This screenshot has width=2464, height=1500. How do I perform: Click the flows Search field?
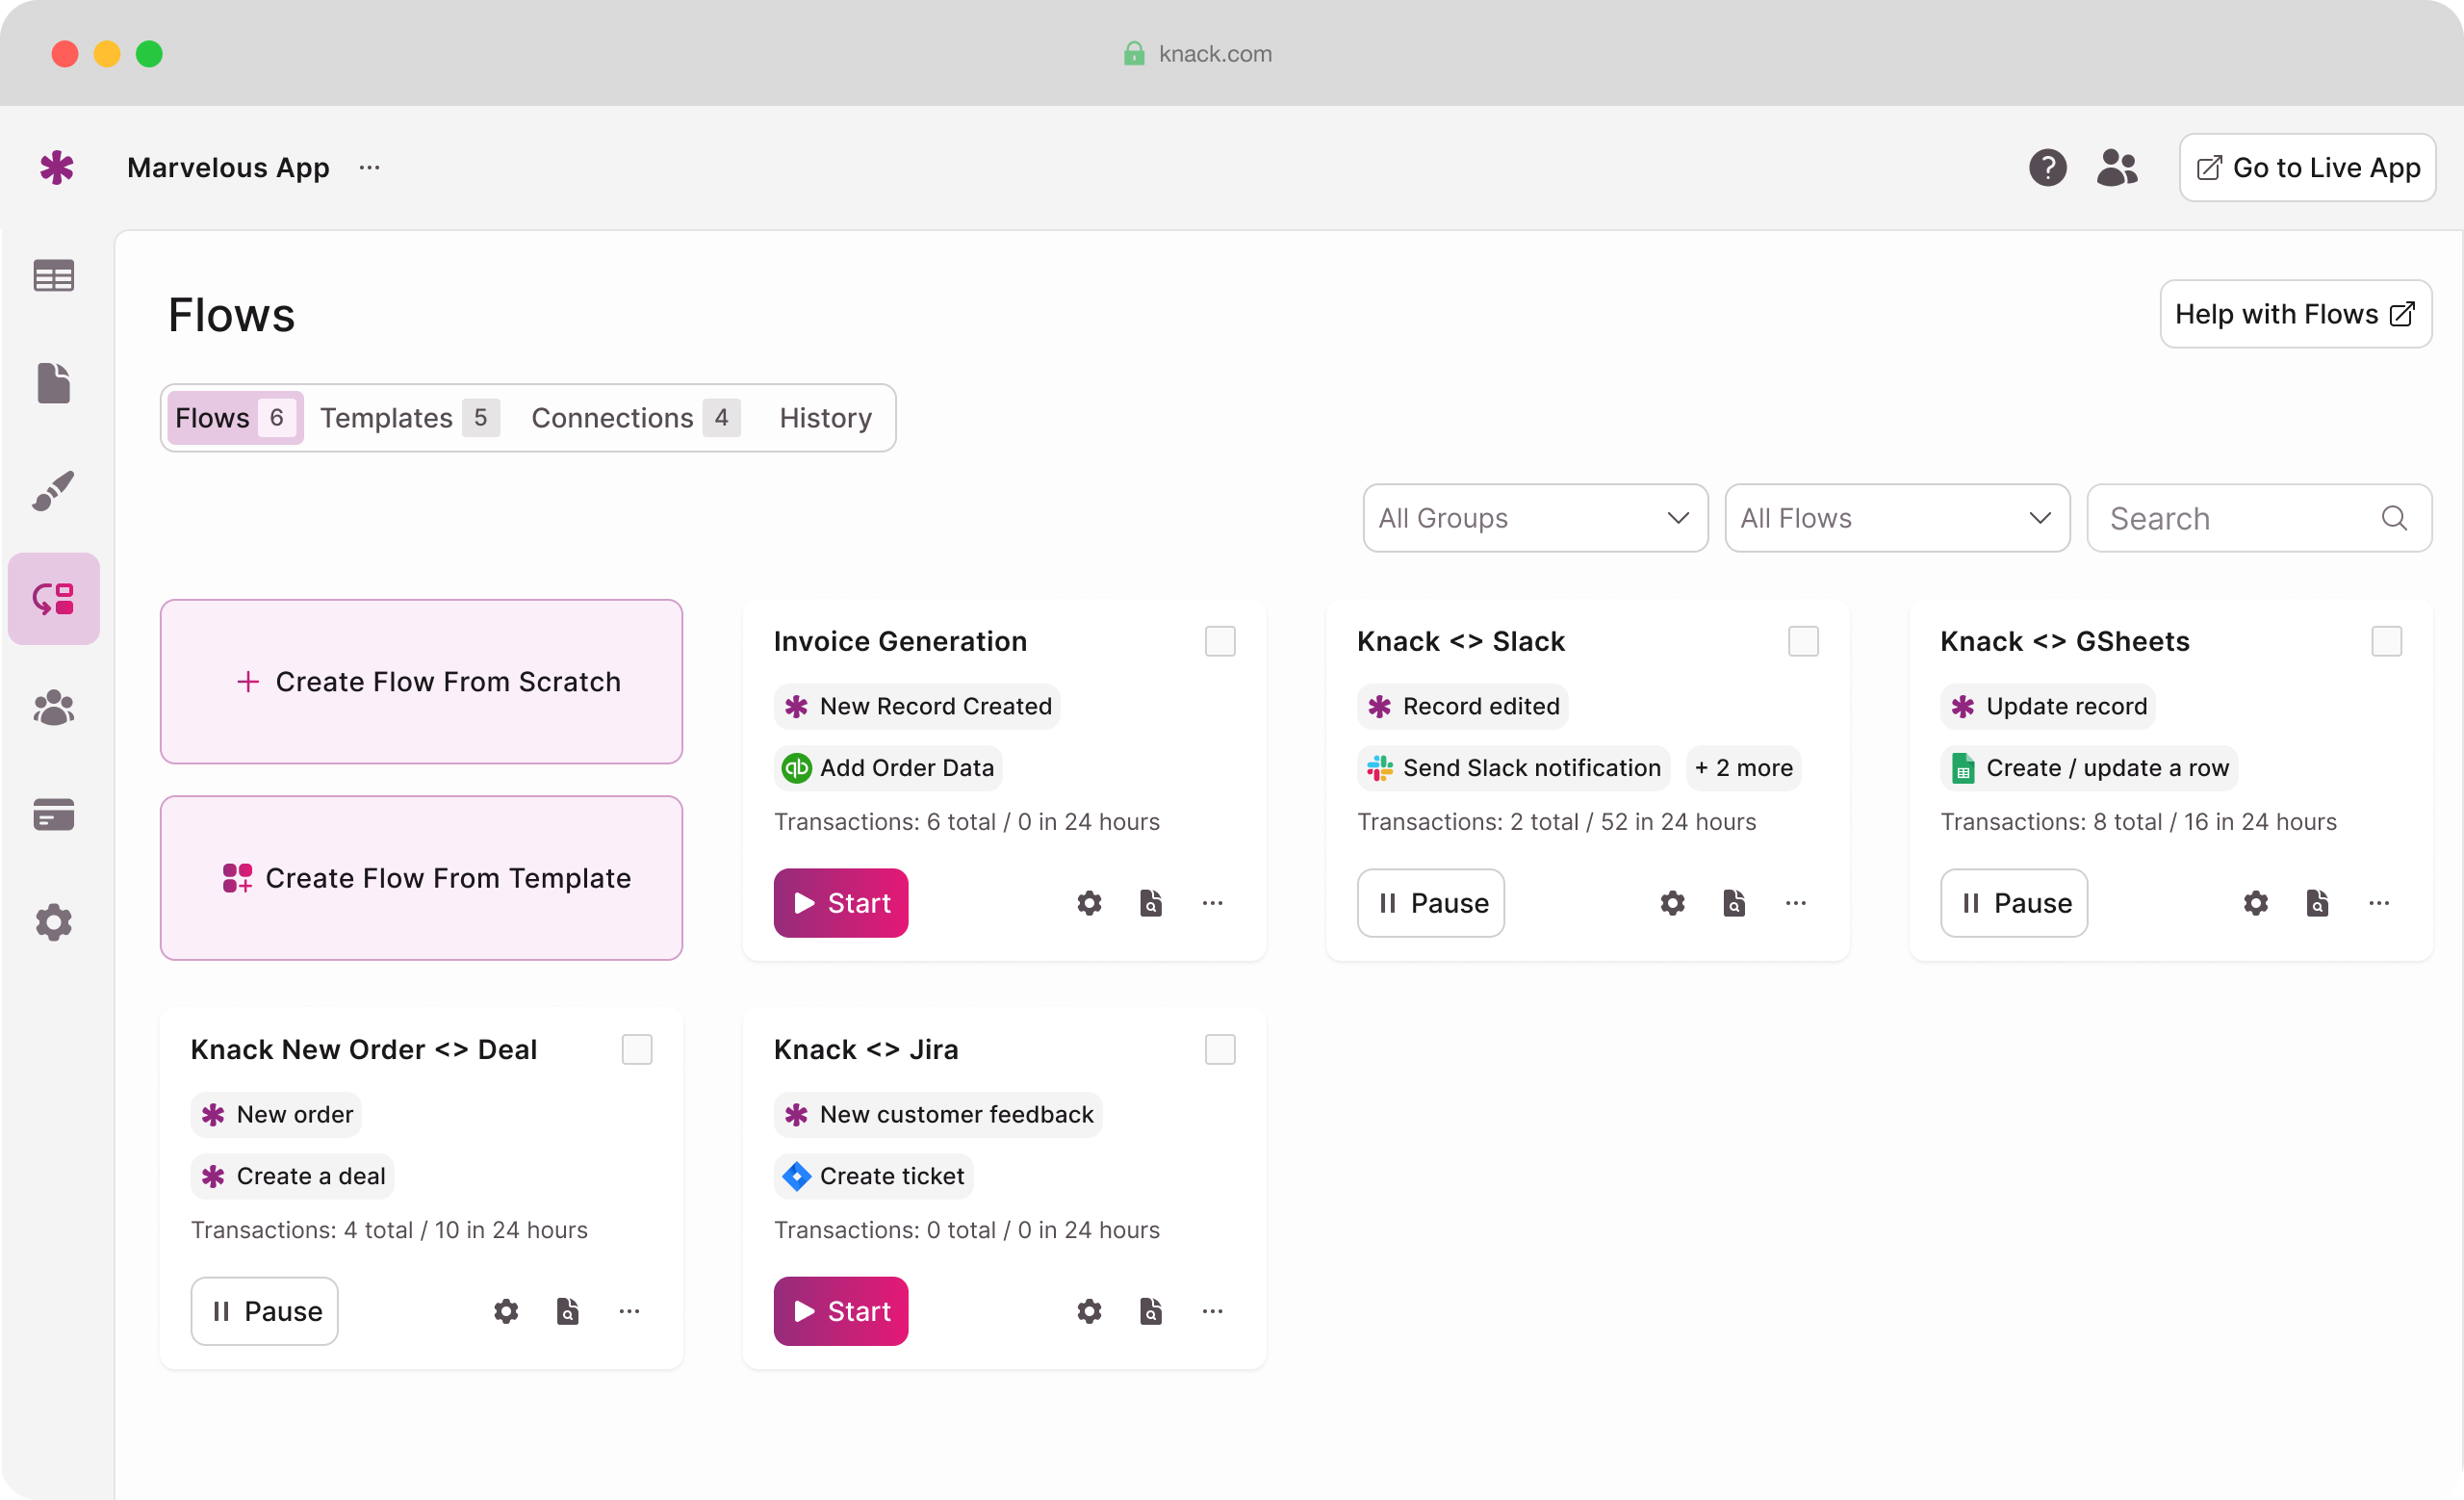click(x=2240, y=518)
